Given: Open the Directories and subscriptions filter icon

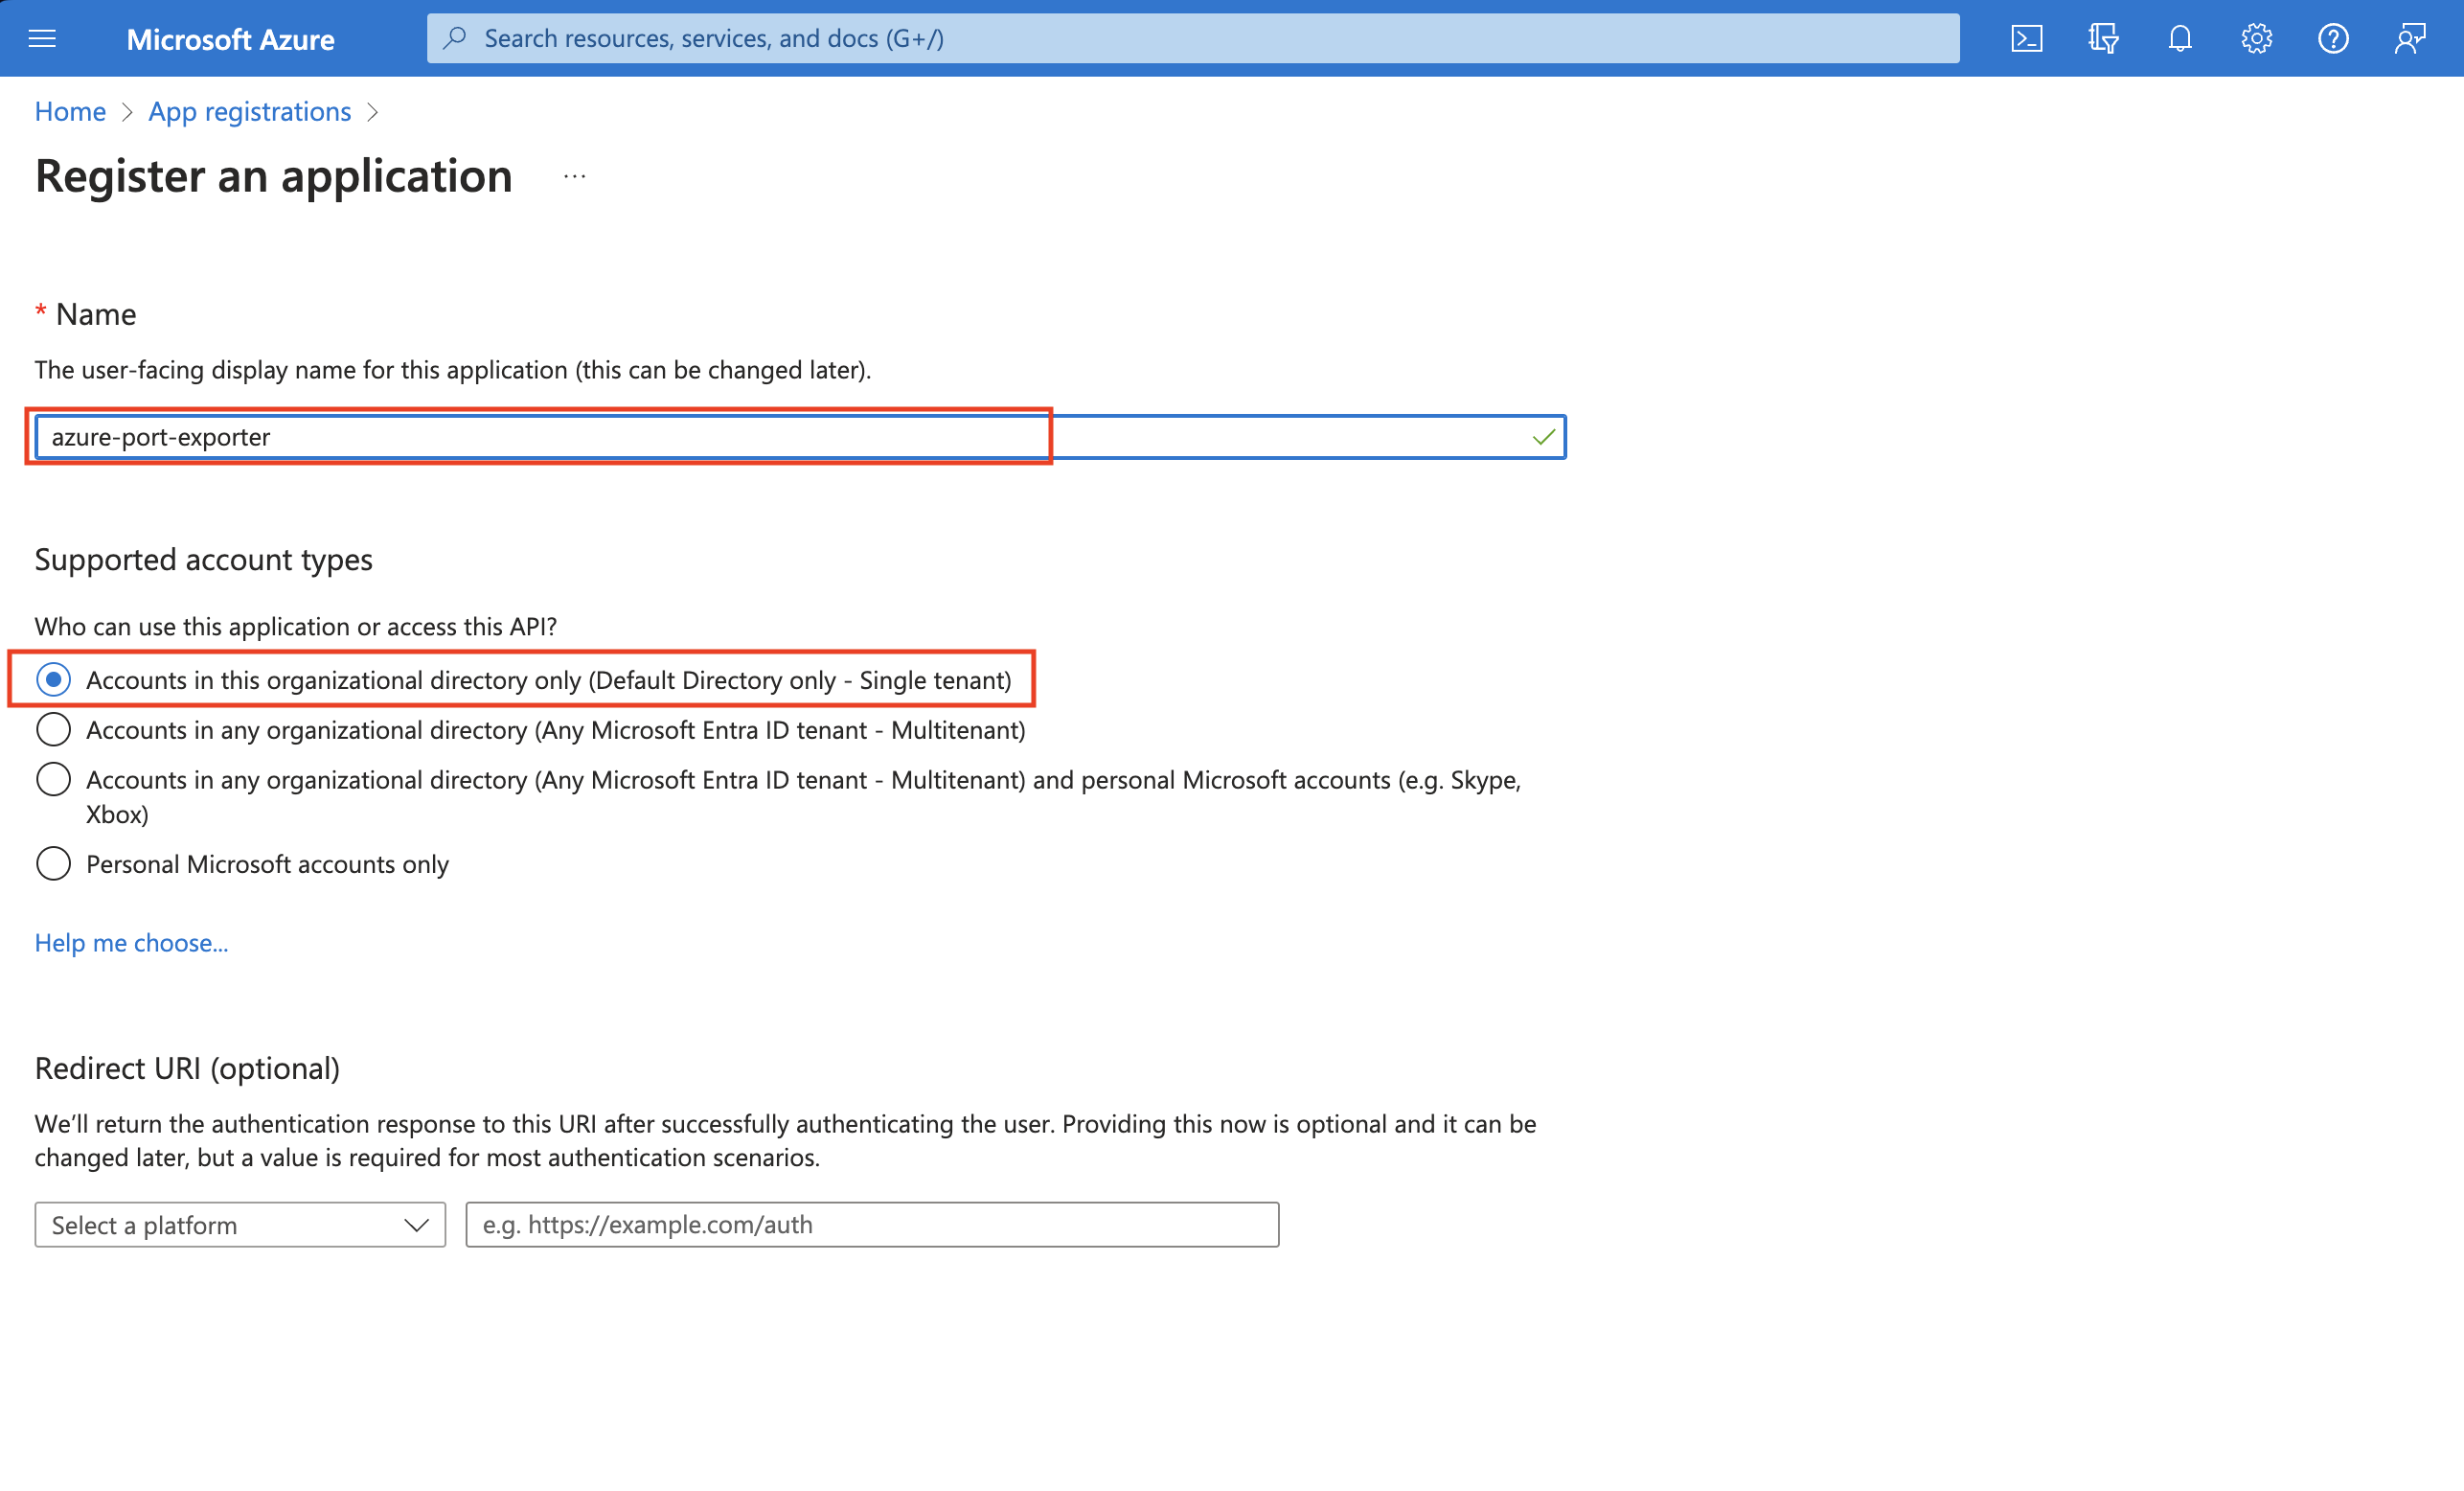Looking at the screenshot, I should click(2103, 39).
